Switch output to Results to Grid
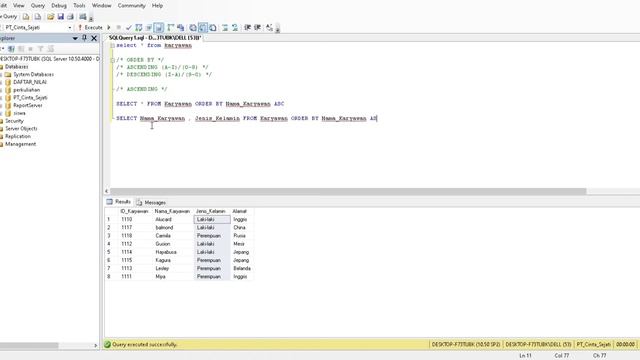This screenshot has width=640, height=360. [x=203, y=27]
